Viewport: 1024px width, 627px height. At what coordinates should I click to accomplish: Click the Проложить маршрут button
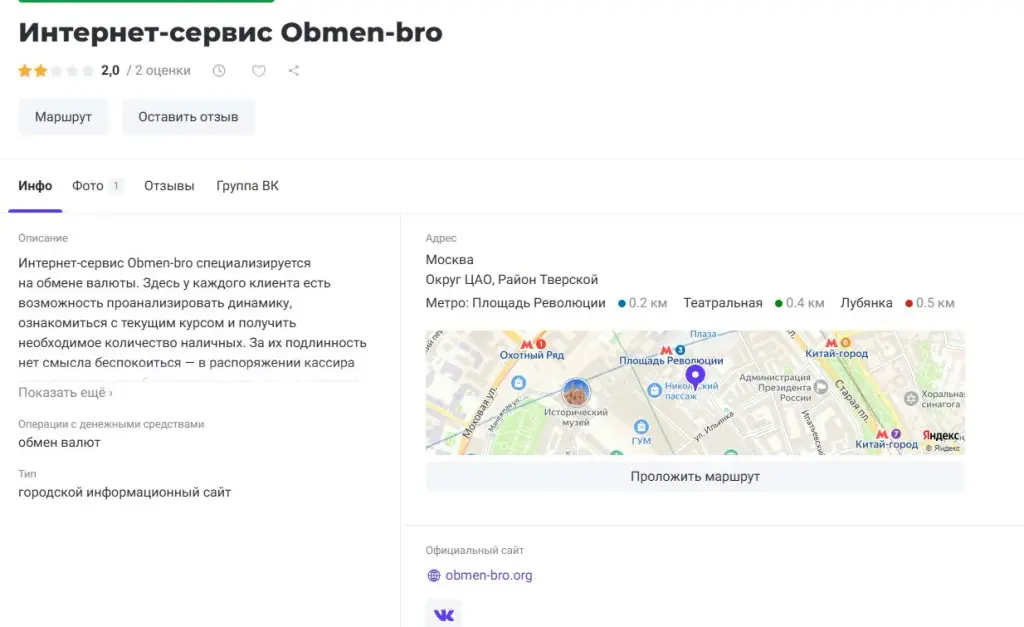tap(695, 477)
